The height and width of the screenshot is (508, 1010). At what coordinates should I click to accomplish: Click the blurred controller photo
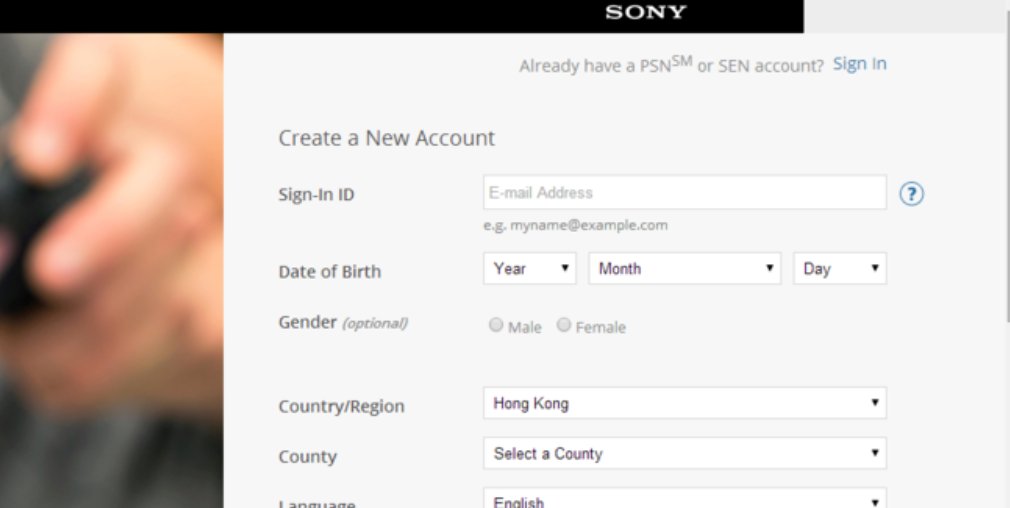coord(111,270)
